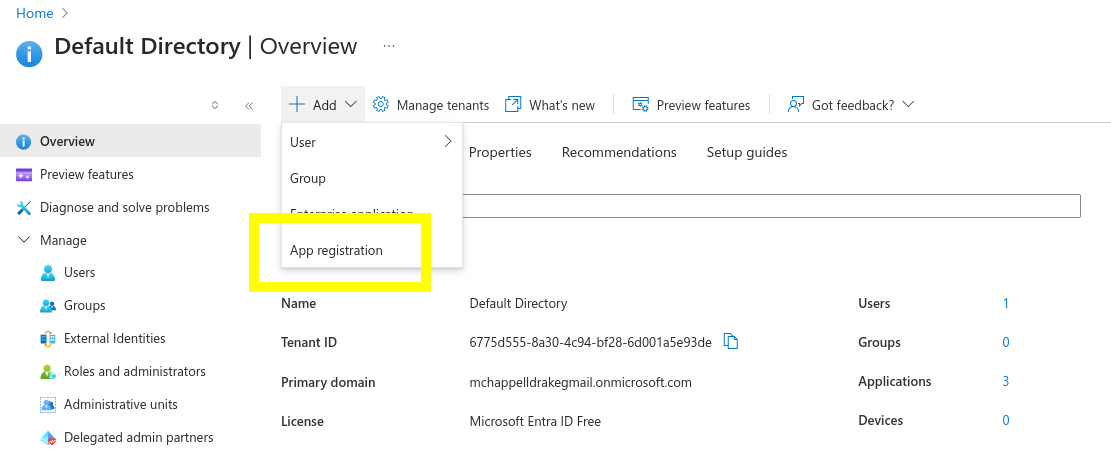
Task: Switch to the Recommendations tab
Action: coord(619,152)
